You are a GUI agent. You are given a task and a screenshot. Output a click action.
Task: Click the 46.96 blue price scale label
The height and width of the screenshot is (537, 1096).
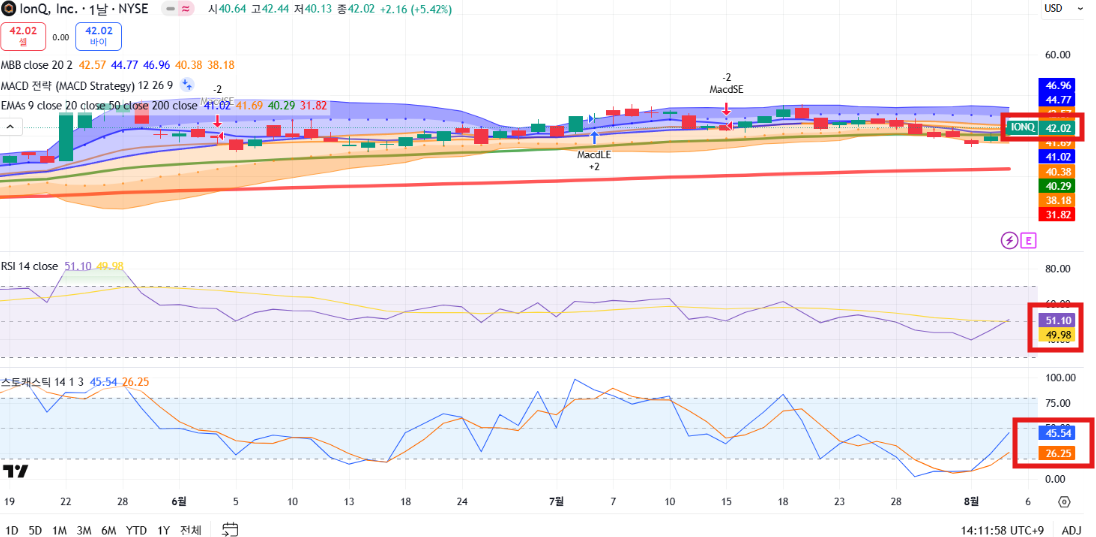pos(1057,85)
